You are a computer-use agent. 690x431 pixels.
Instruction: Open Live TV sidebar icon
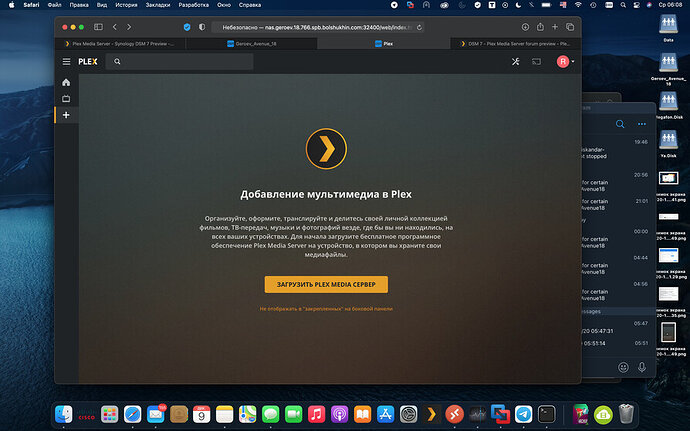coord(66,99)
